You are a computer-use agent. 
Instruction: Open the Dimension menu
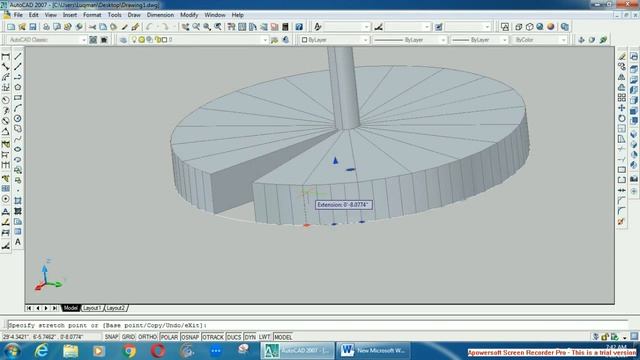point(160,15)
